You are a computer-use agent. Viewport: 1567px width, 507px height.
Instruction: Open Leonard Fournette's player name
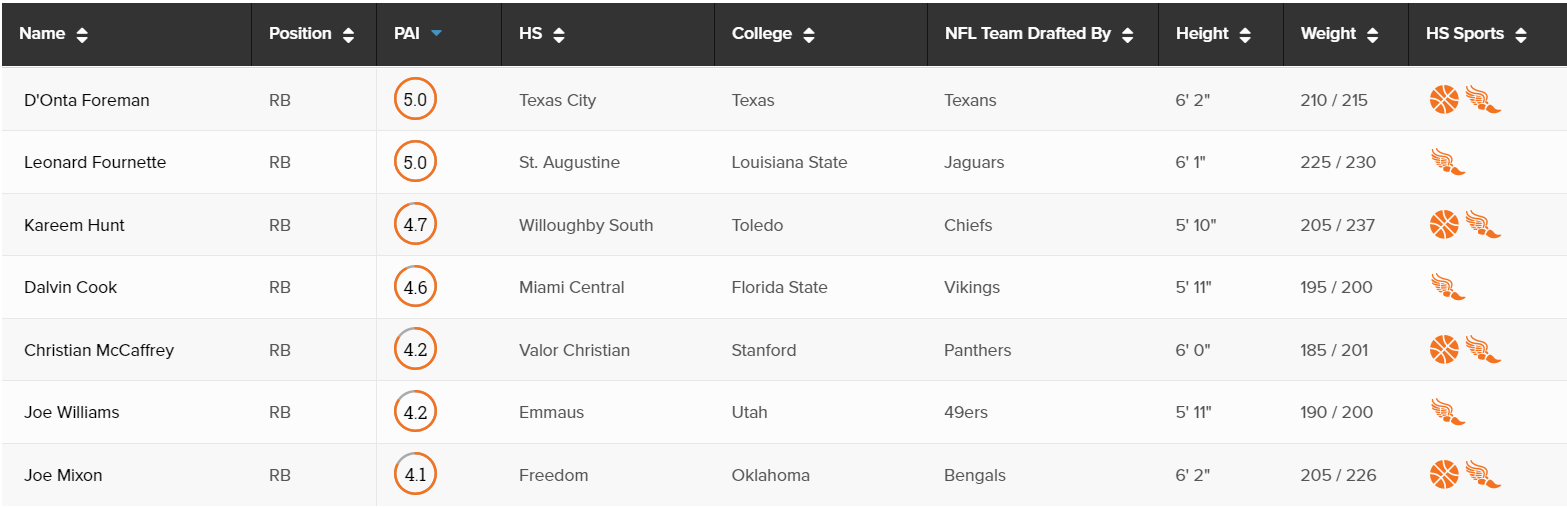(95, 162)
